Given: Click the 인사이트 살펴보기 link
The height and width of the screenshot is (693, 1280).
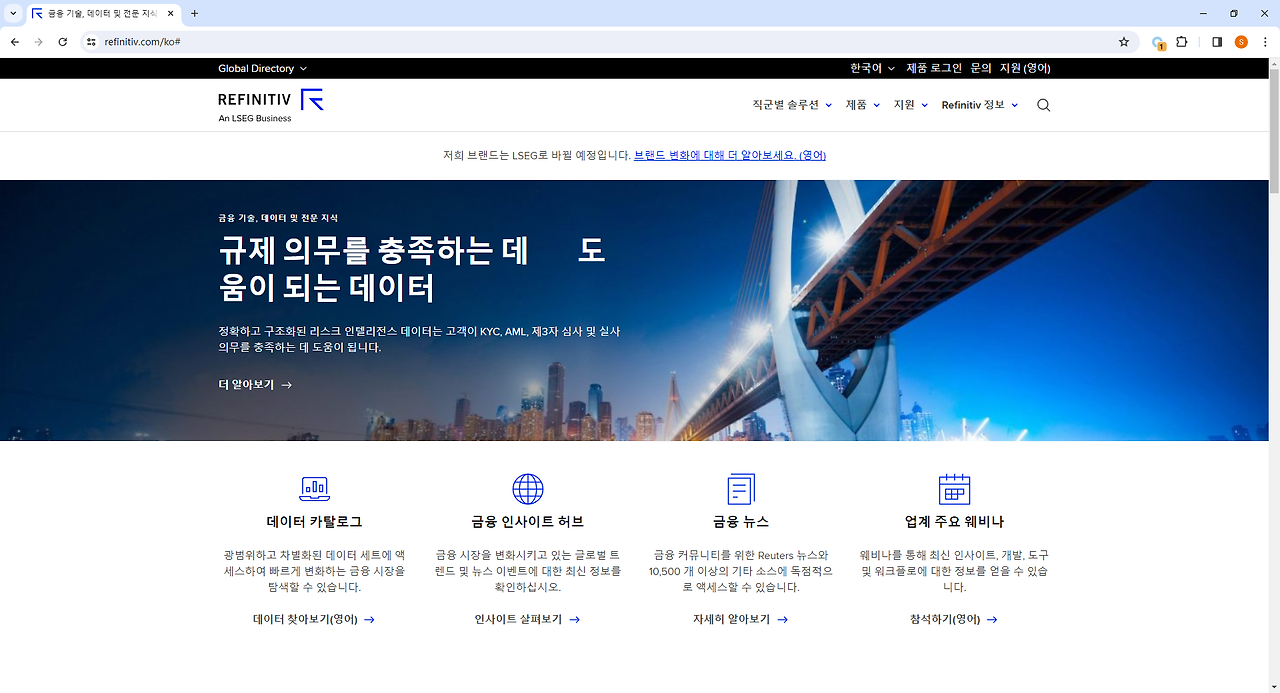Looking at the screenshot, I should pos(527,619).
